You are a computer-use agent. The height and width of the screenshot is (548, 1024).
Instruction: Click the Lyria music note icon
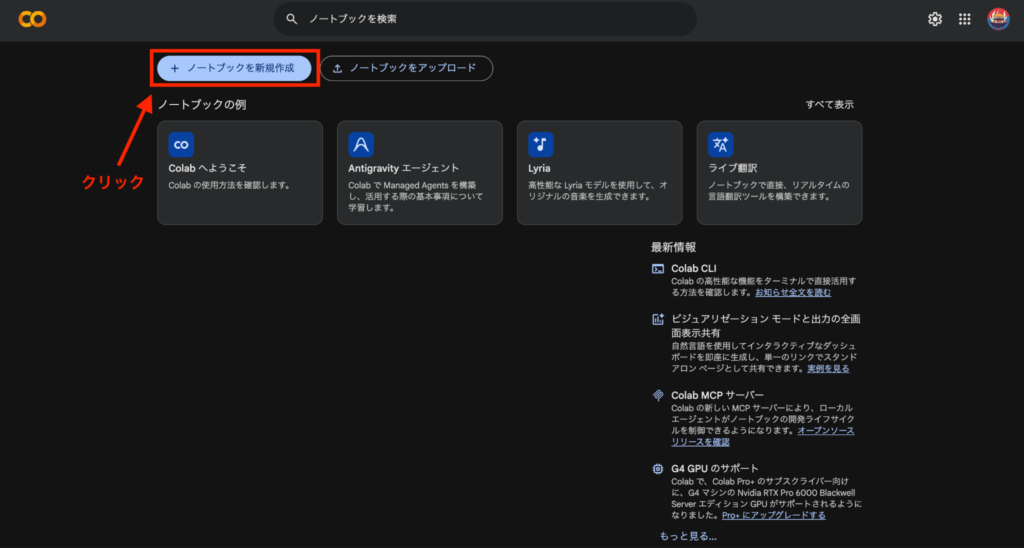pos(541,145)
